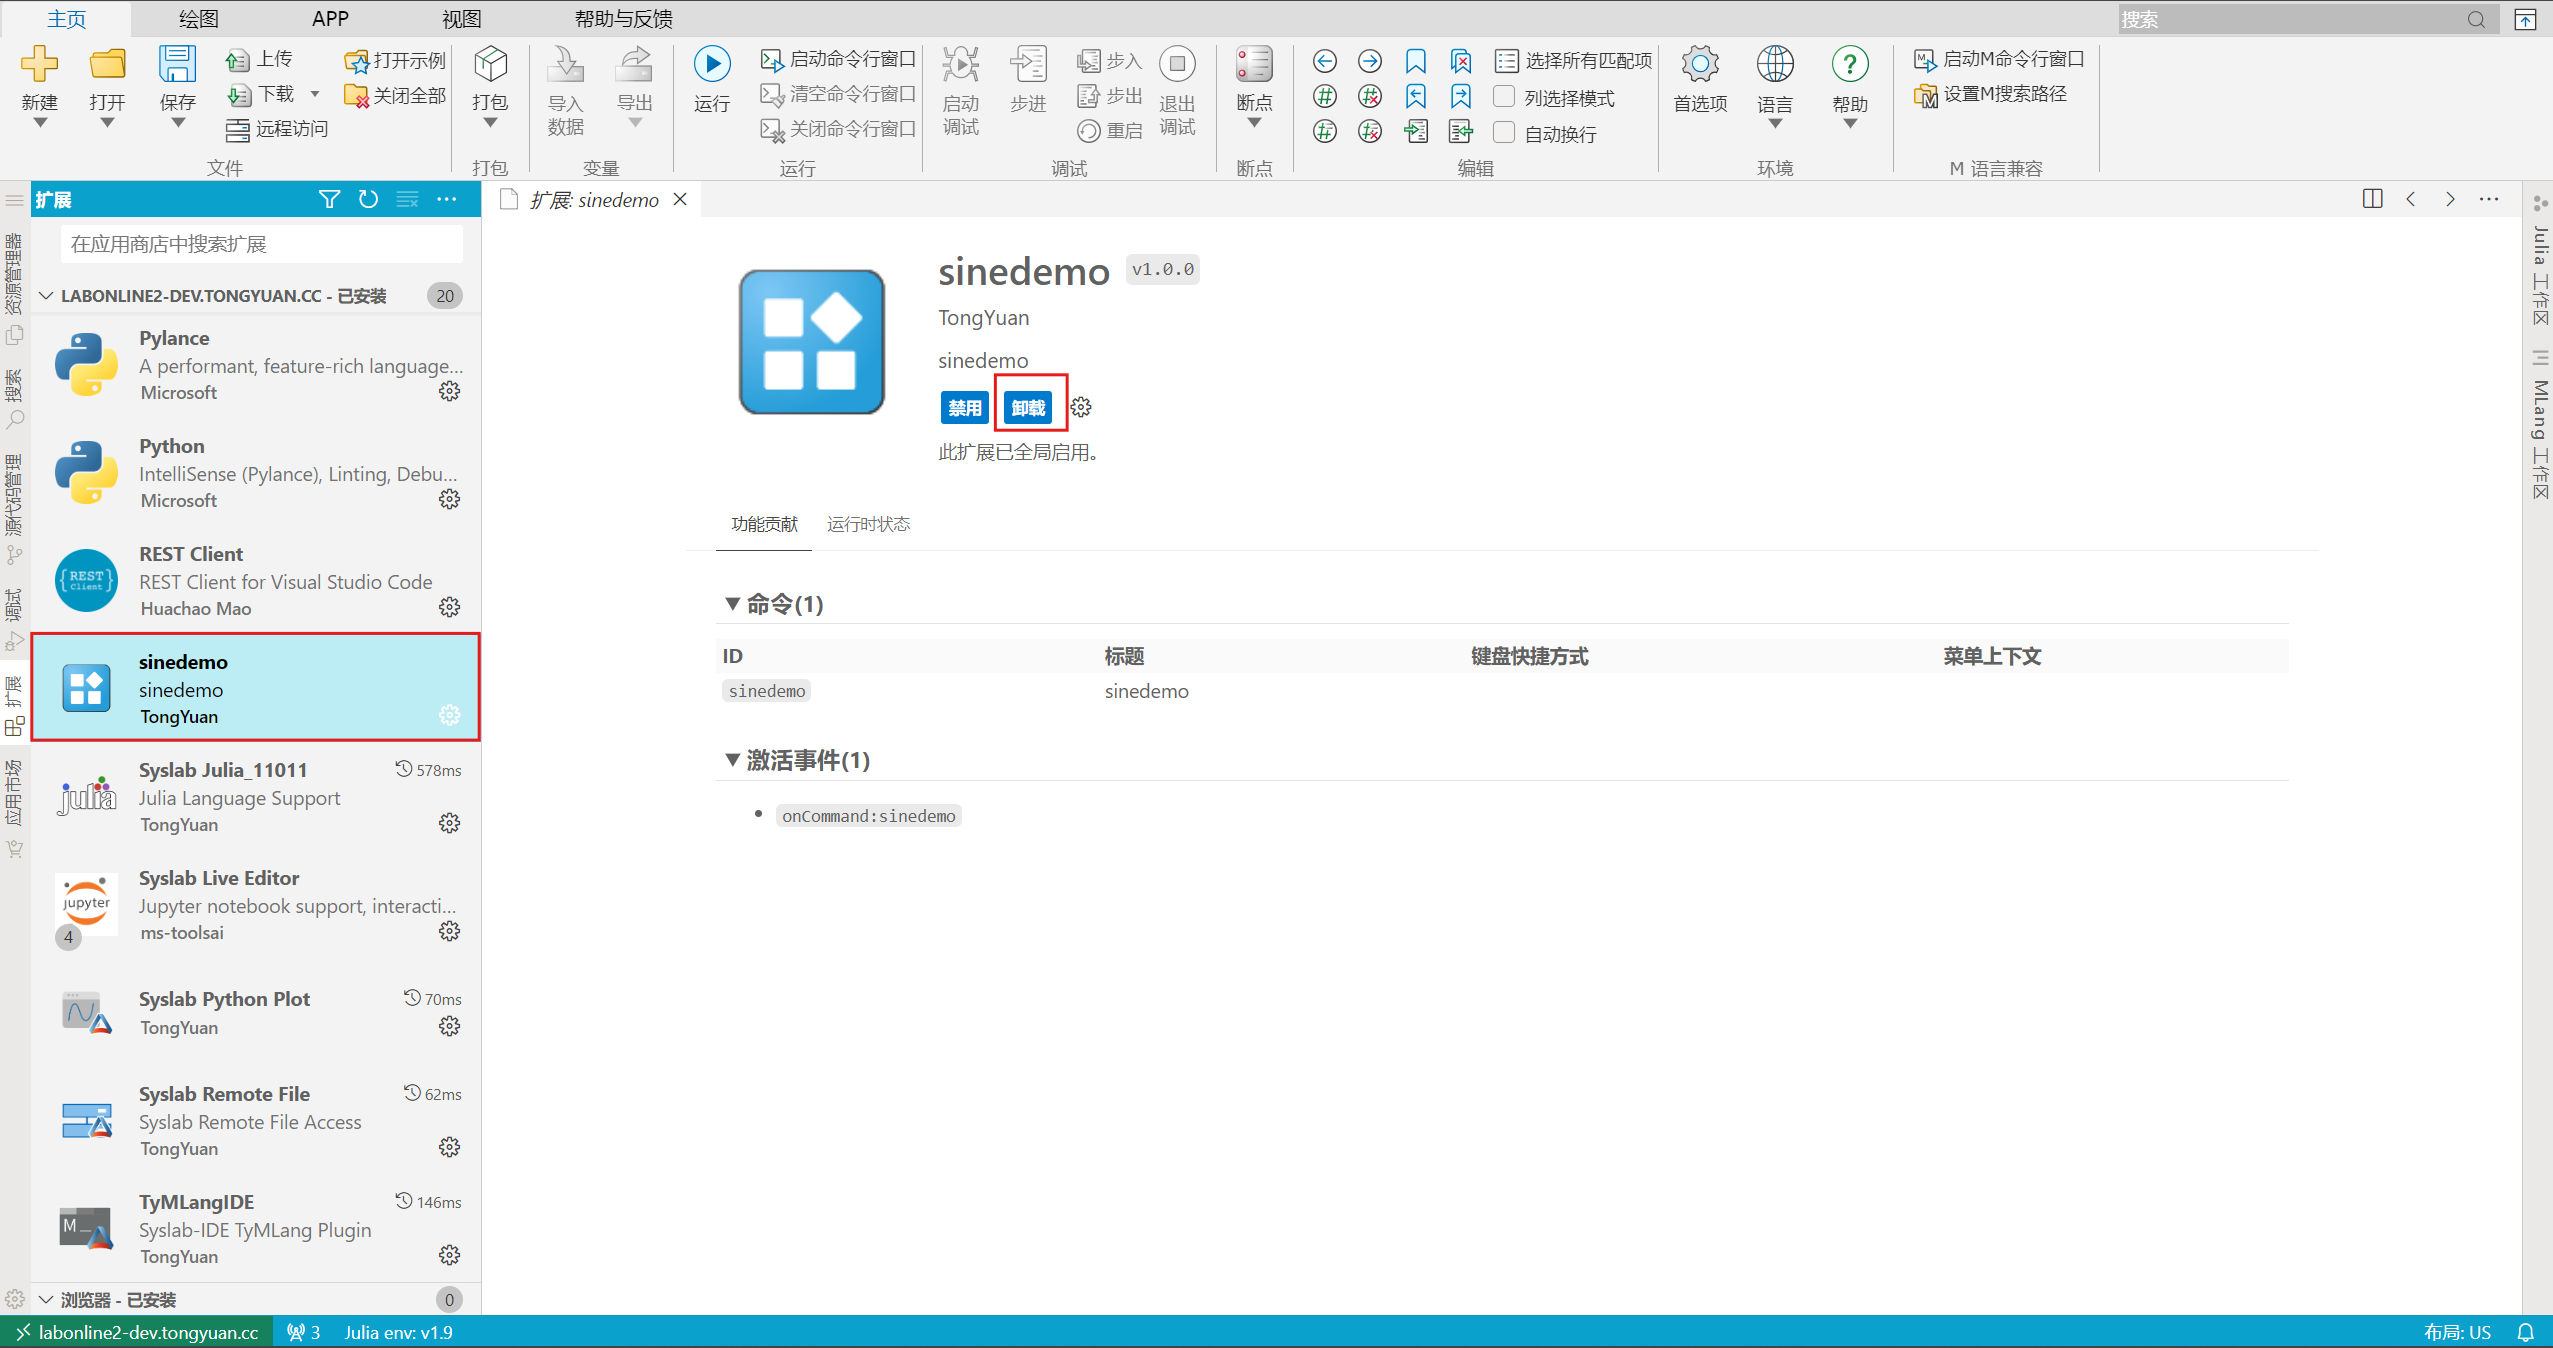The width and height of the screenshot is (2553, 1348).
Task: Collapse the installed extensions list header
Action: pos(46,296)
